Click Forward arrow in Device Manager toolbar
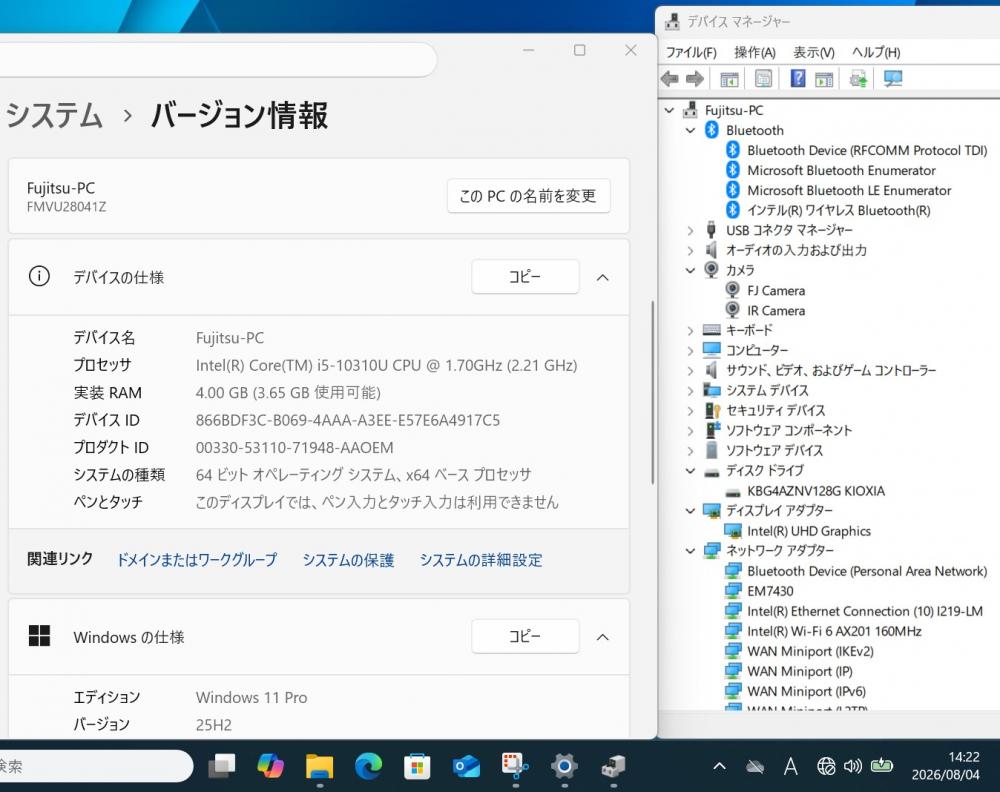Viewport: 1000px width, 792px height. (x=695, y=79)
